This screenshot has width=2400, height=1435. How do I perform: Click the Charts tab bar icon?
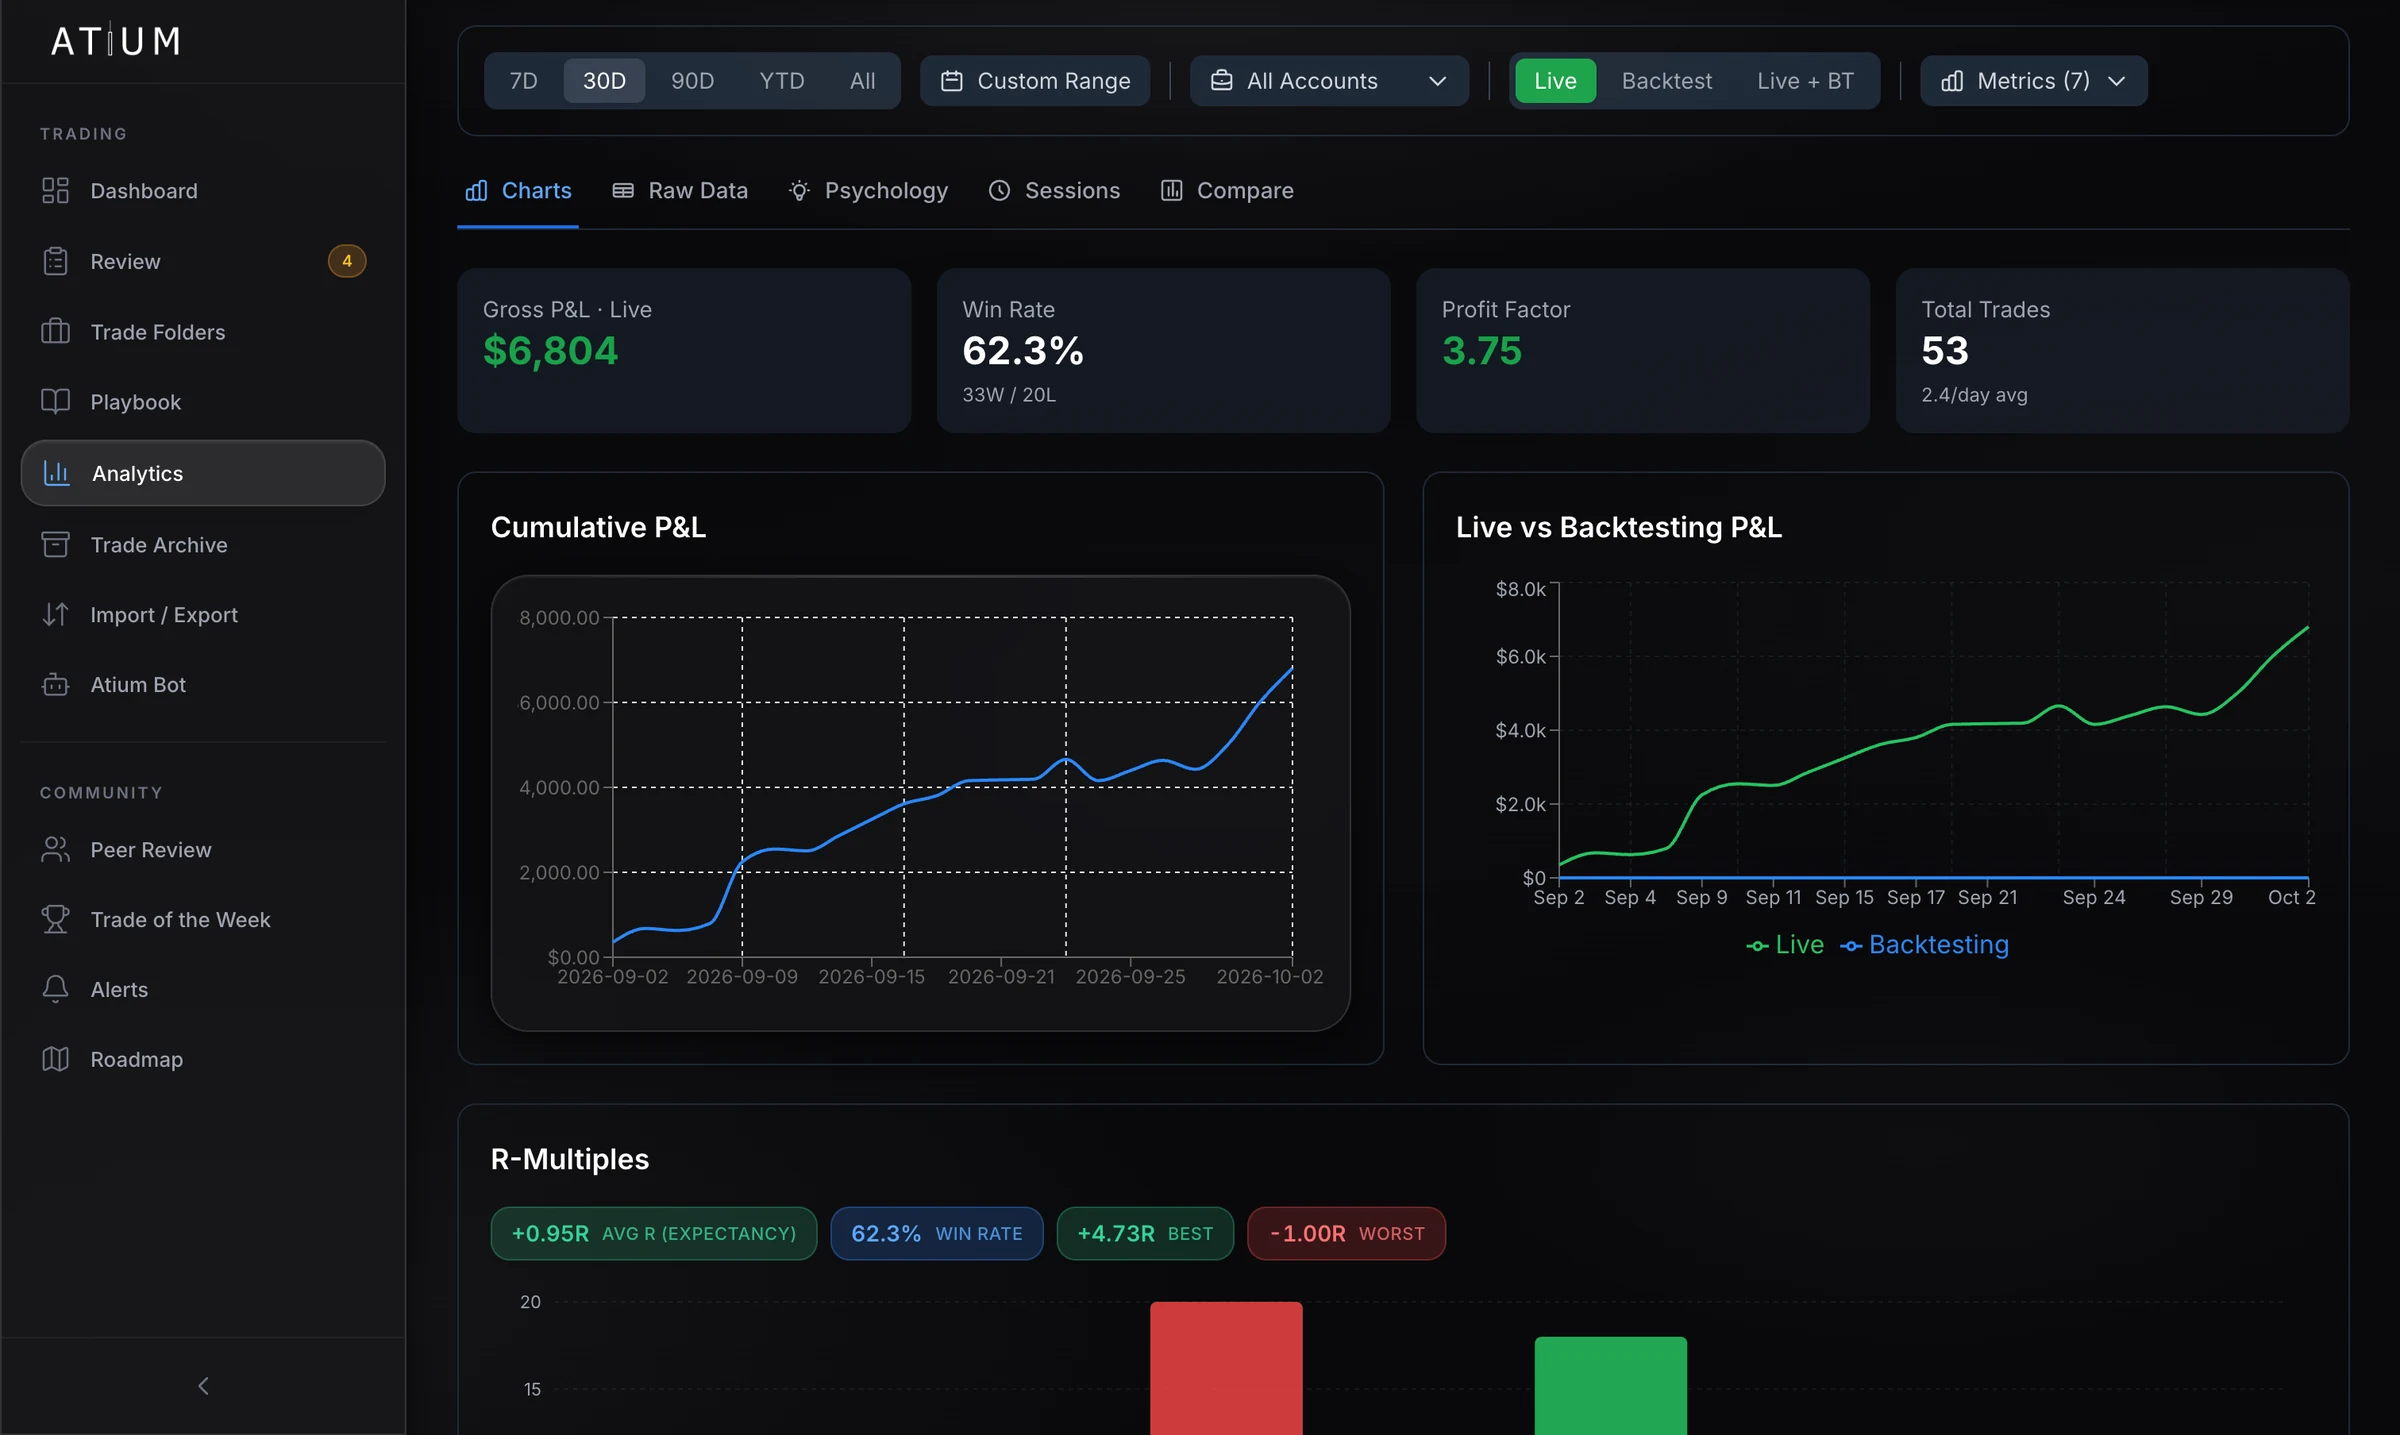(x=476, y=190)
